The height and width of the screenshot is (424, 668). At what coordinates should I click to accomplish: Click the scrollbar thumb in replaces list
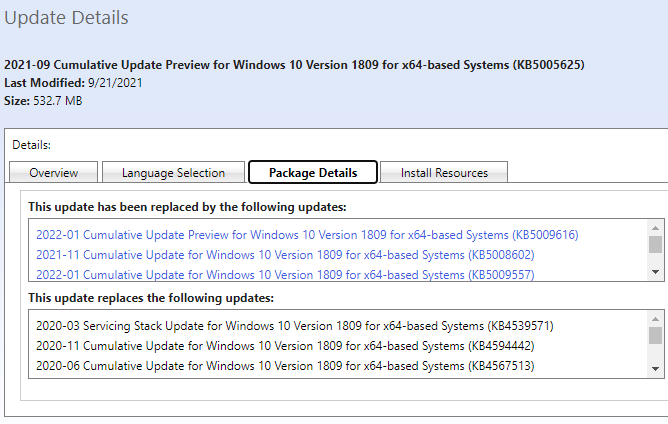[x=656, y=335]
